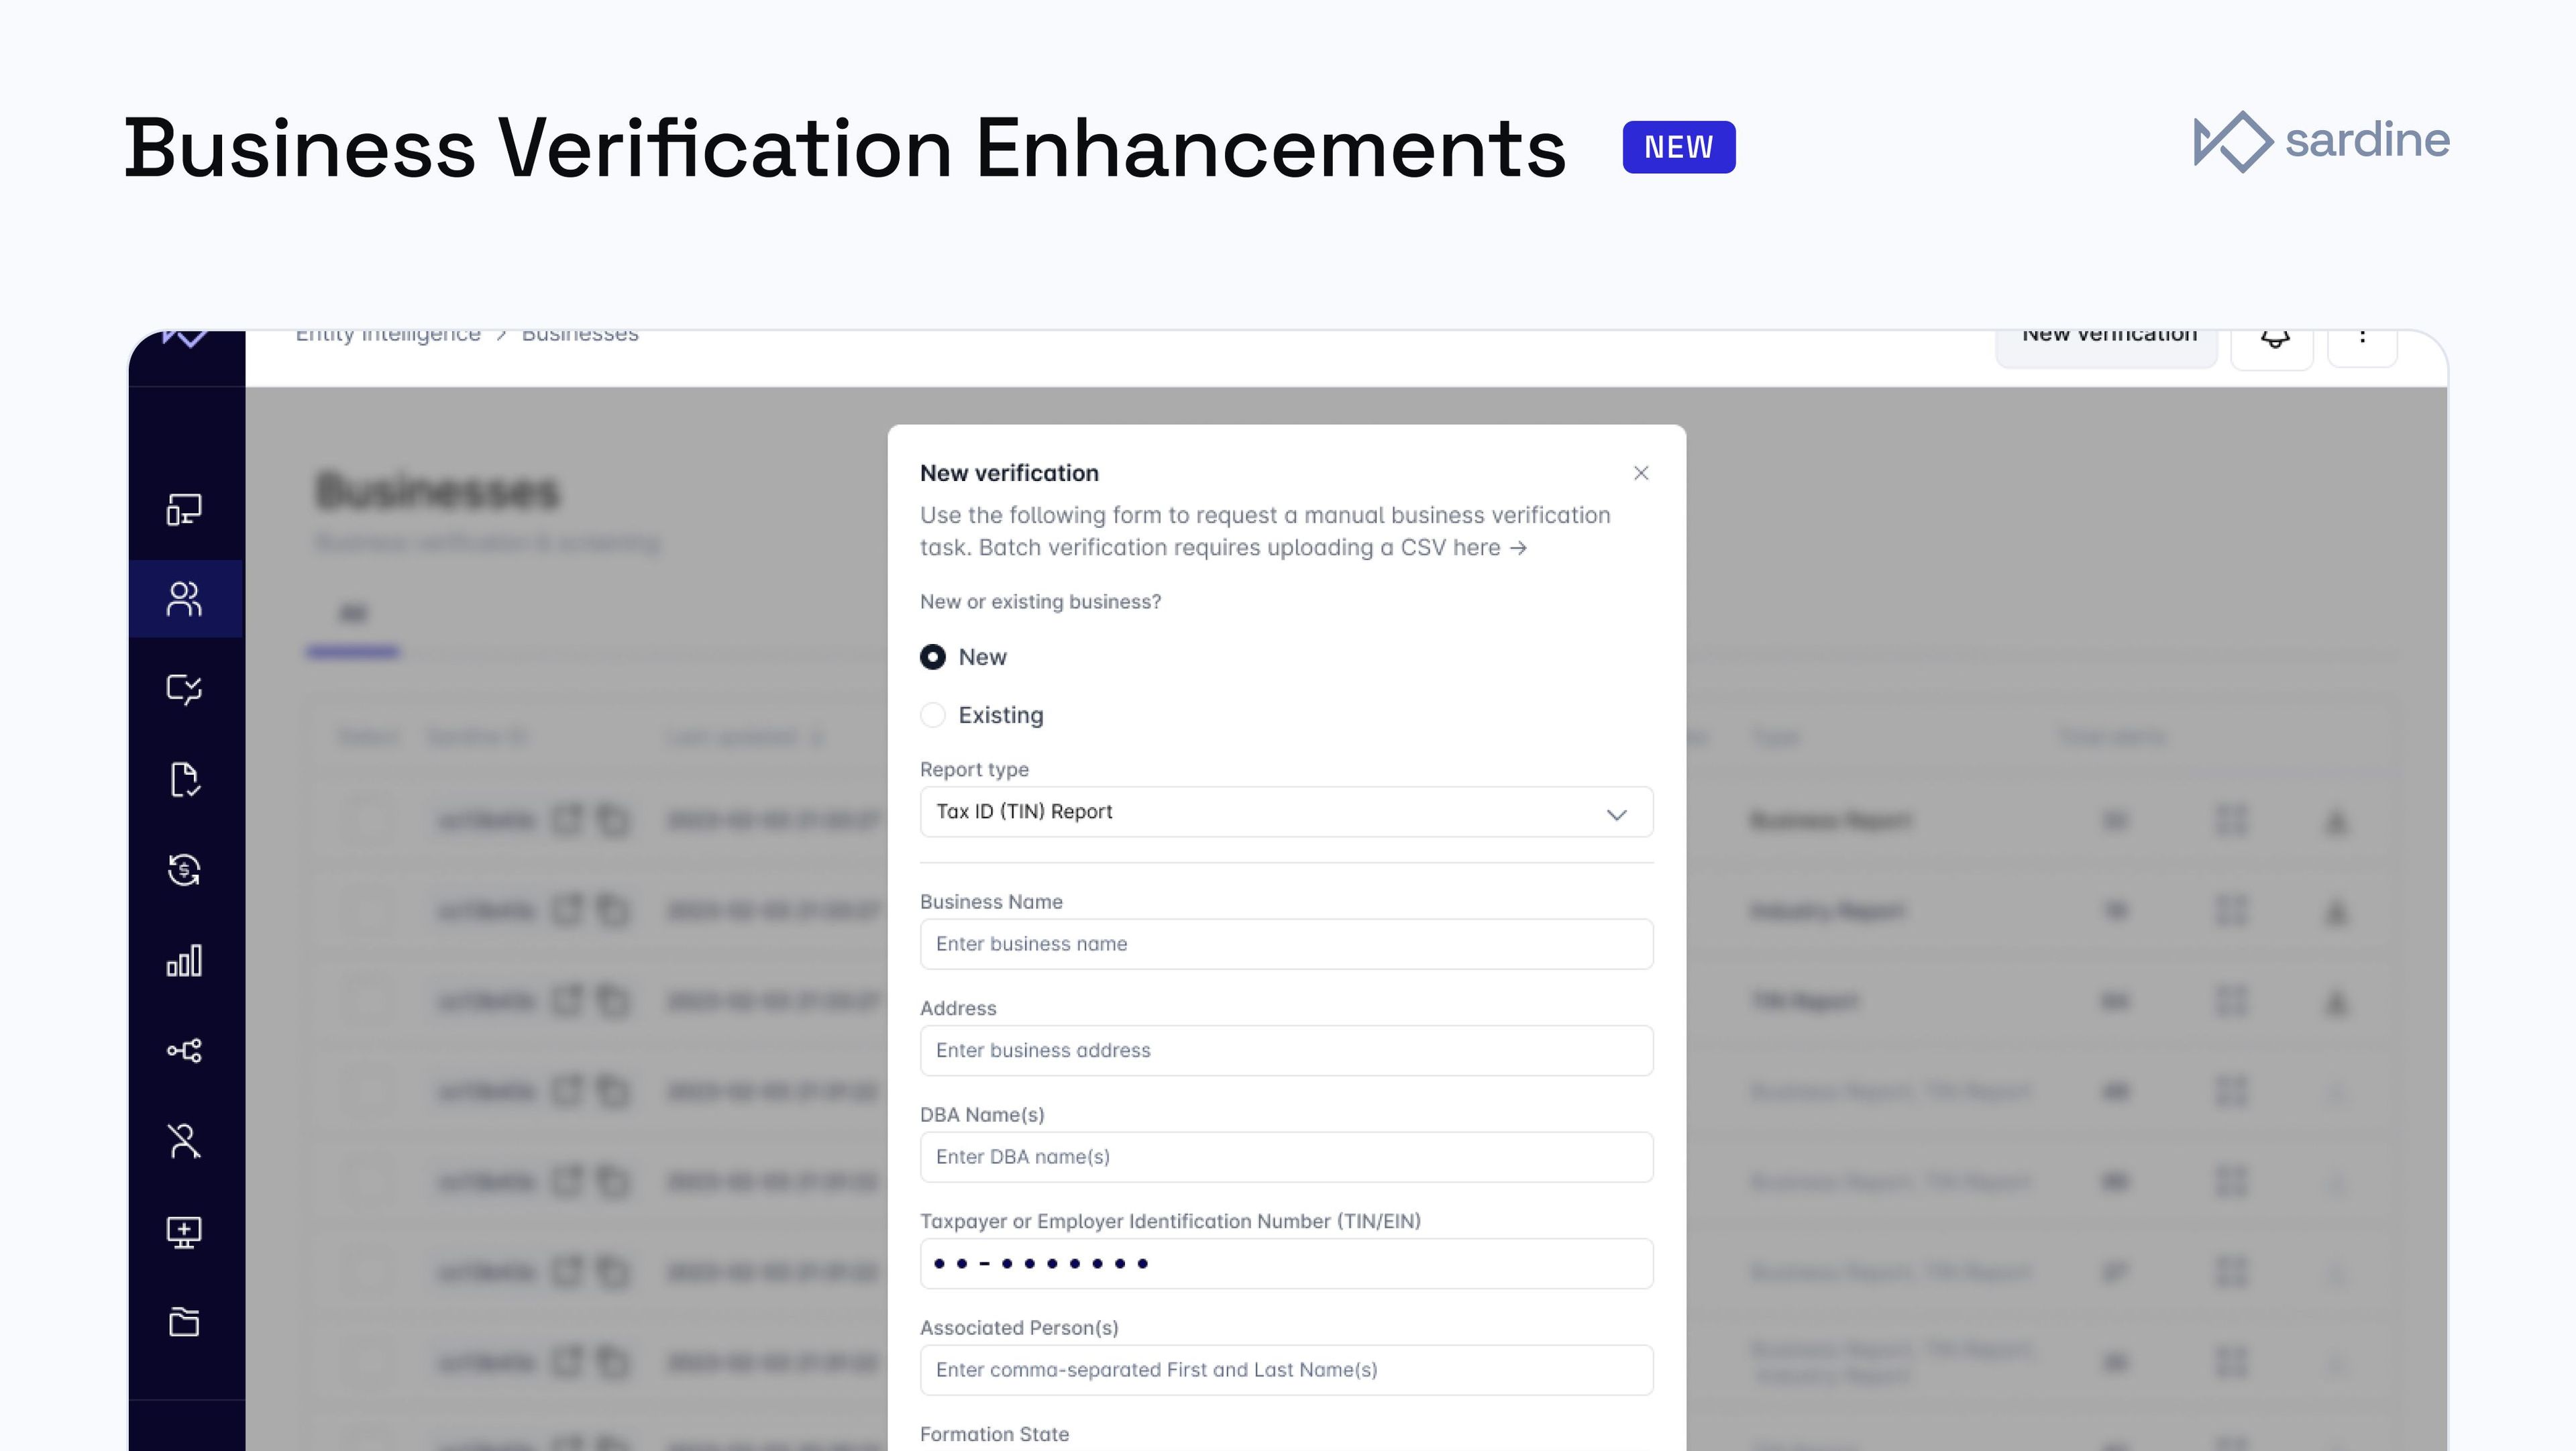Focus the Business Name input field
This screenshot has height=1451, width=2576.
click(x=1286, y=944)
